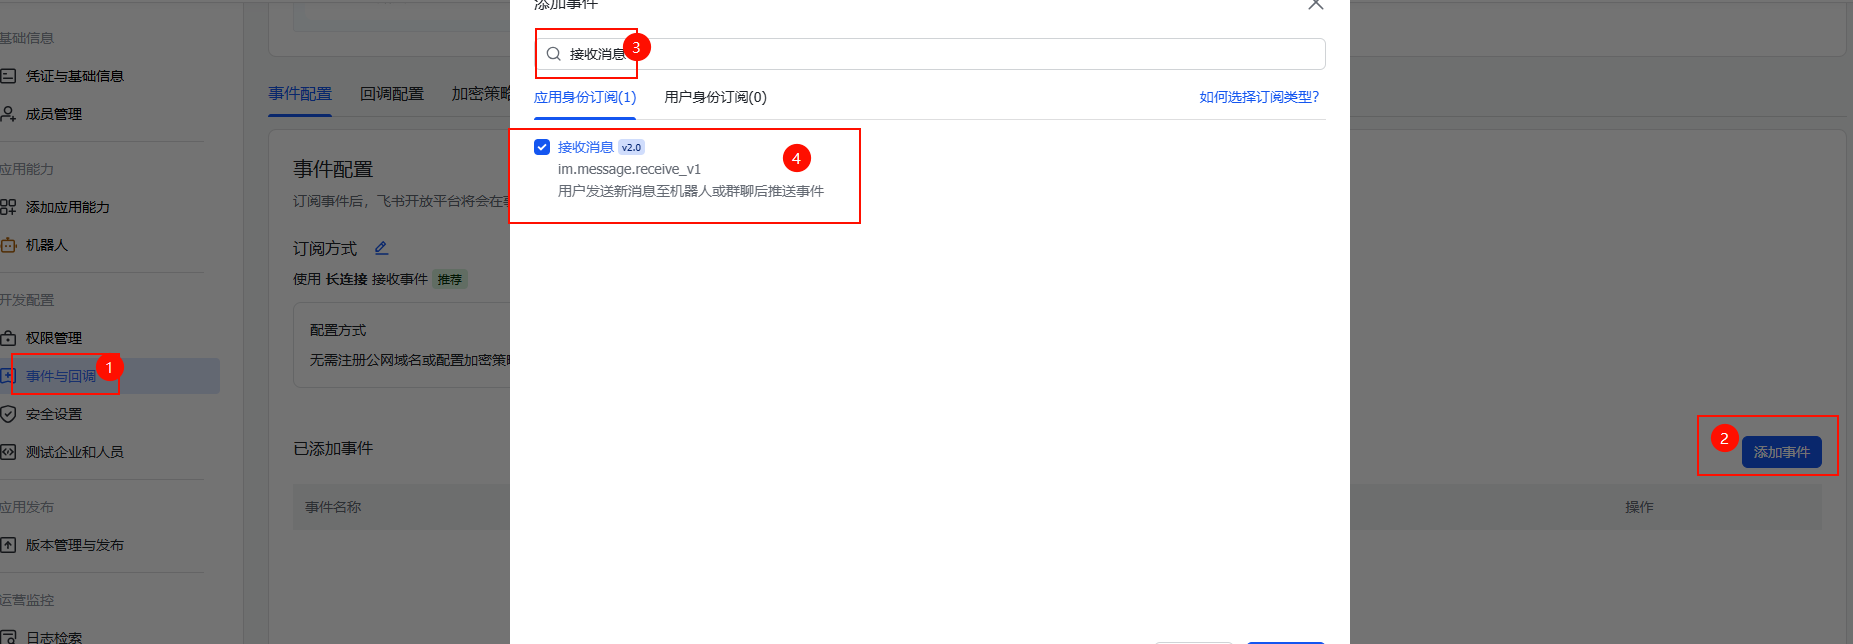Click the 接收消息 event name link
Viewport: 1853px width, 644px height.
point(585,147)
